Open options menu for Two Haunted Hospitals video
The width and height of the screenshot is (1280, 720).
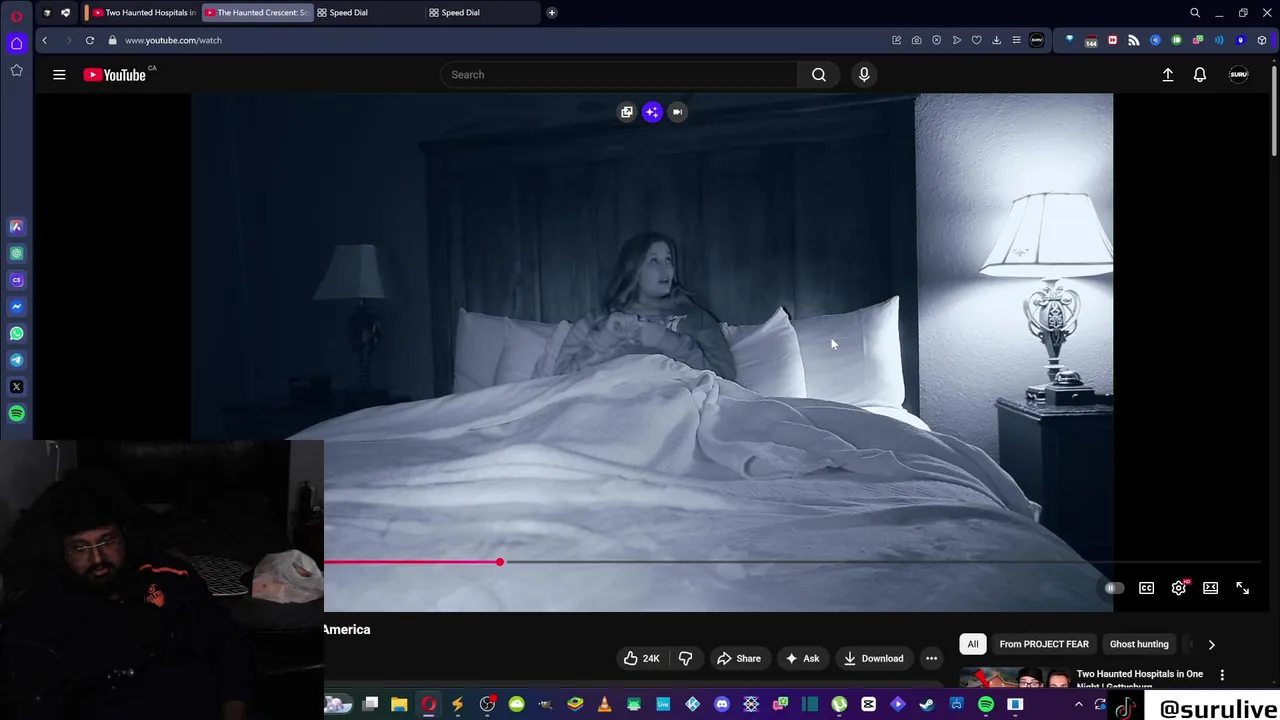pos(1222,675)
